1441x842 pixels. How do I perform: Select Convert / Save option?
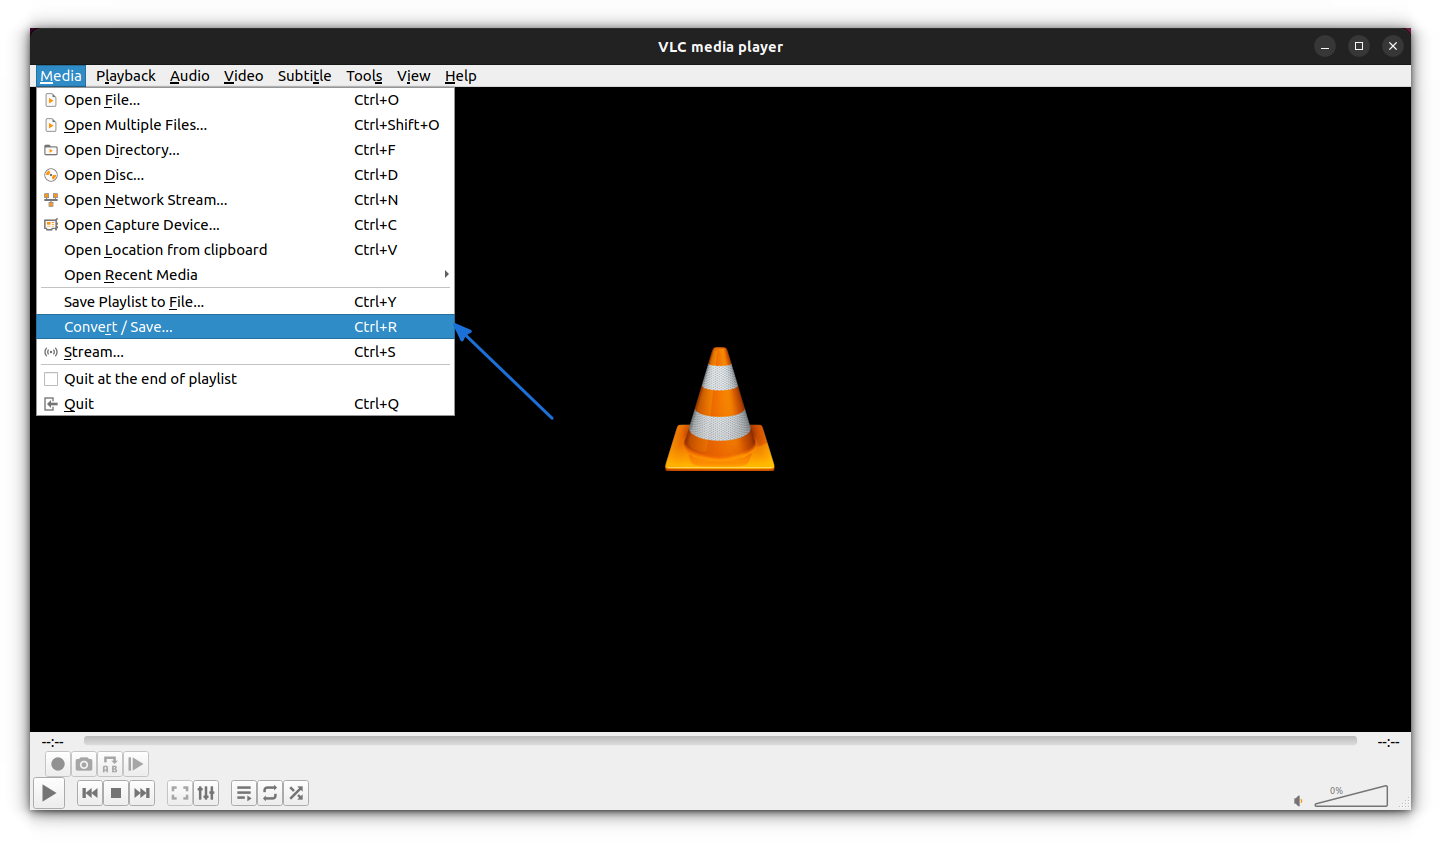[x=118, y=326]
